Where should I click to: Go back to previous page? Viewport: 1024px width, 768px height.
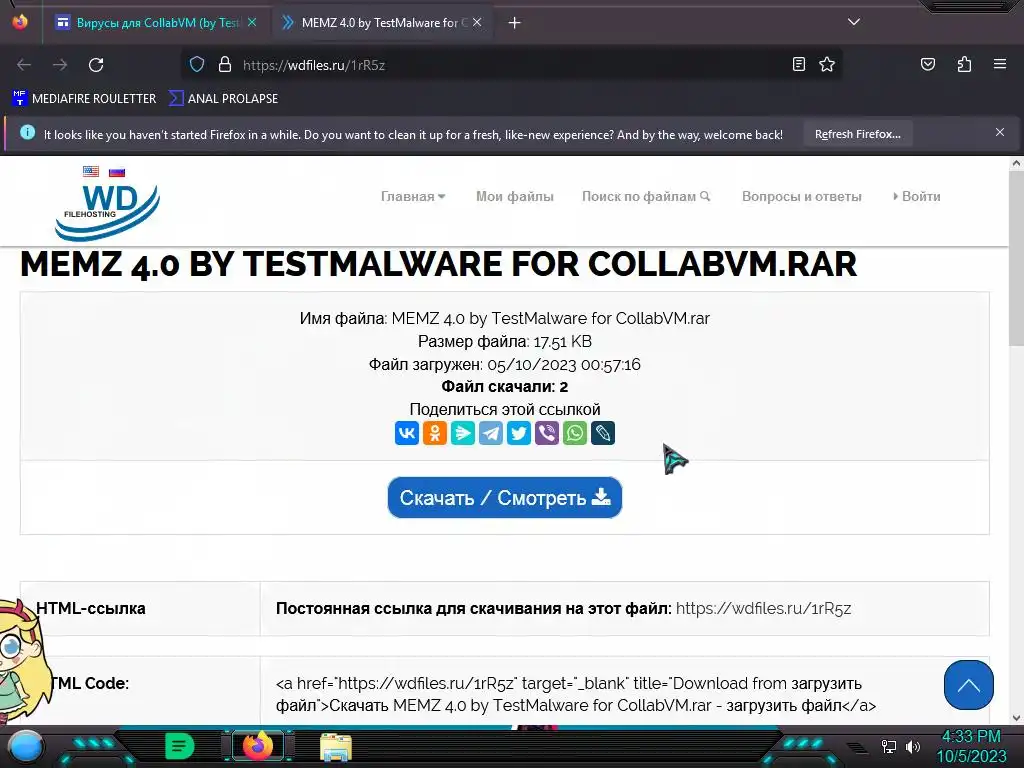(24, 65)
